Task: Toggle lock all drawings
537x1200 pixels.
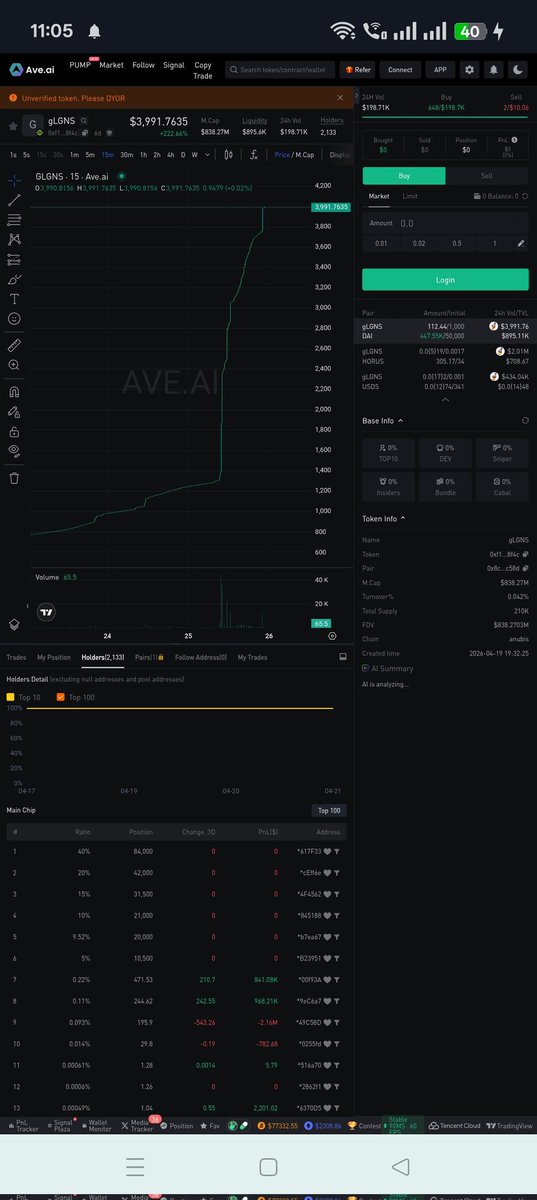Action: tap(14, 432)
